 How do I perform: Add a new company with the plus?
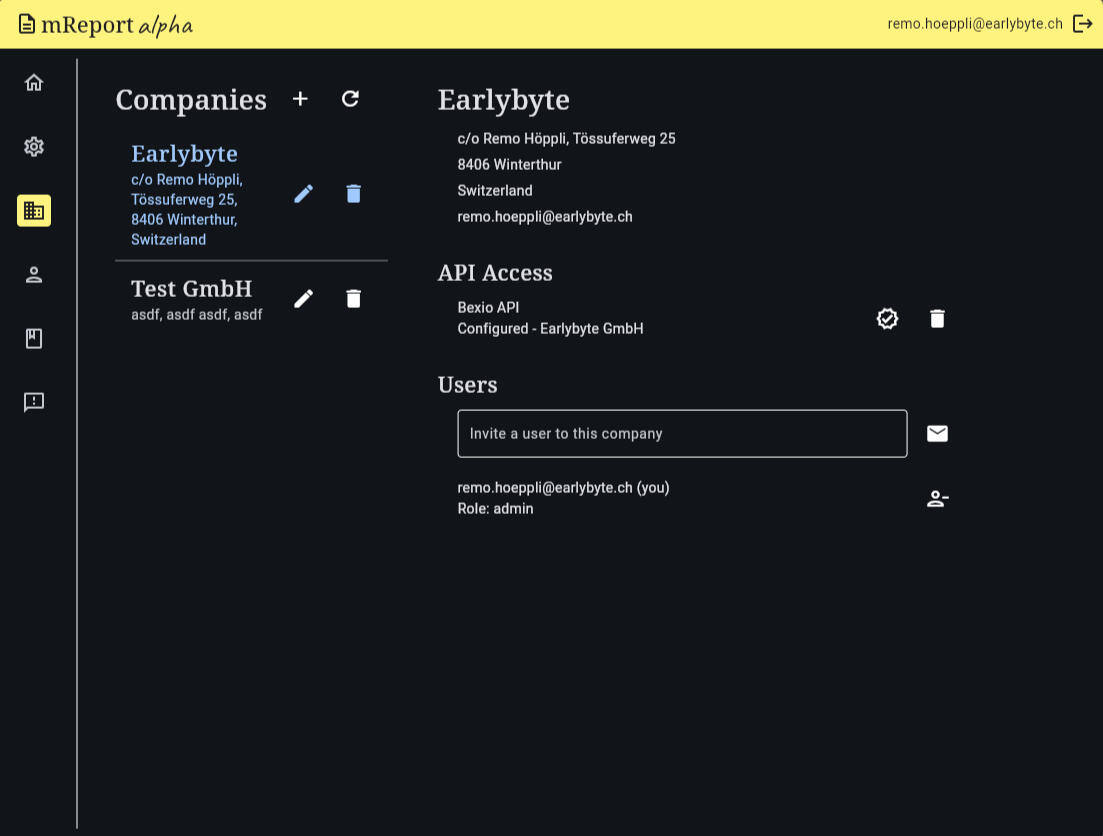pos(300,99)
